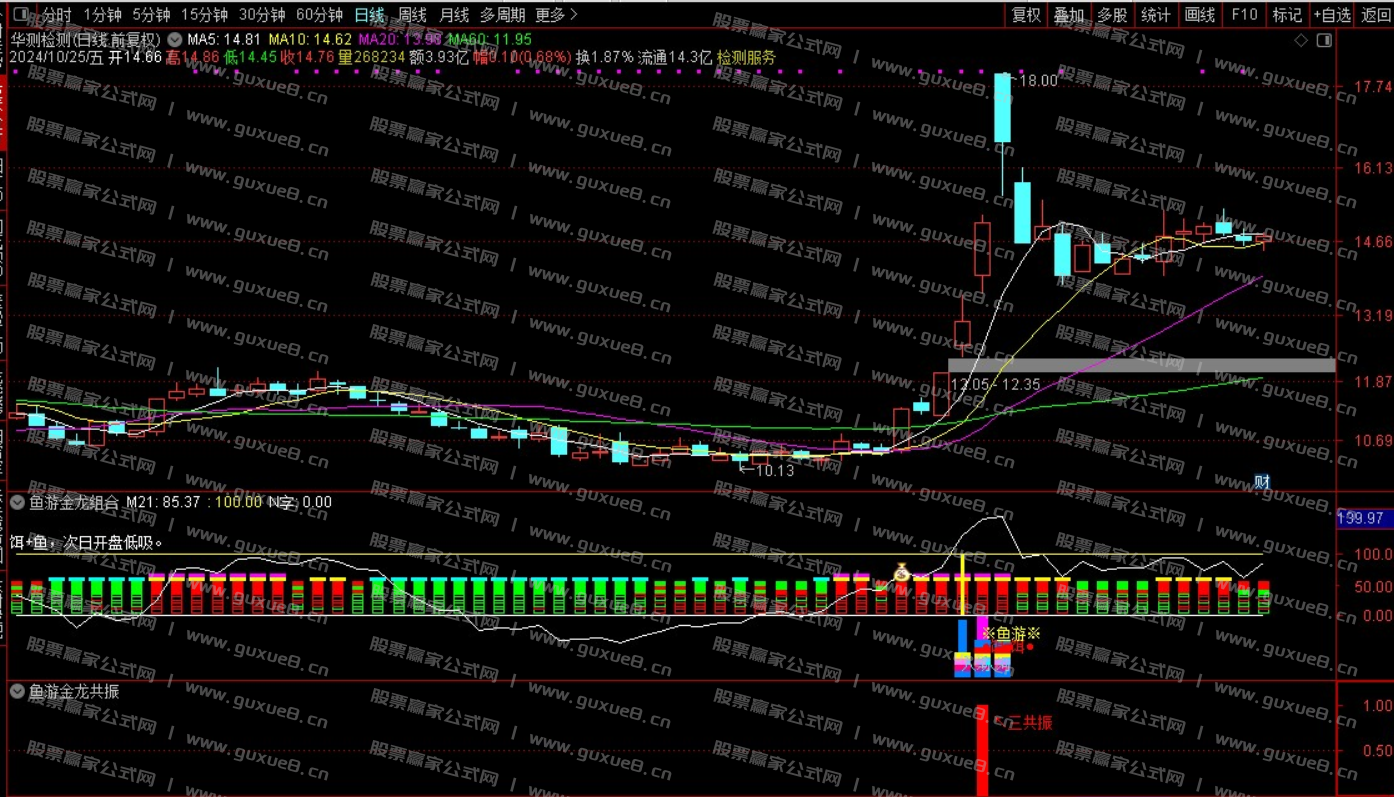The image size is (1394, 797).
Task: Click the 检测服务 sector link
Action: tap(746, 58)
